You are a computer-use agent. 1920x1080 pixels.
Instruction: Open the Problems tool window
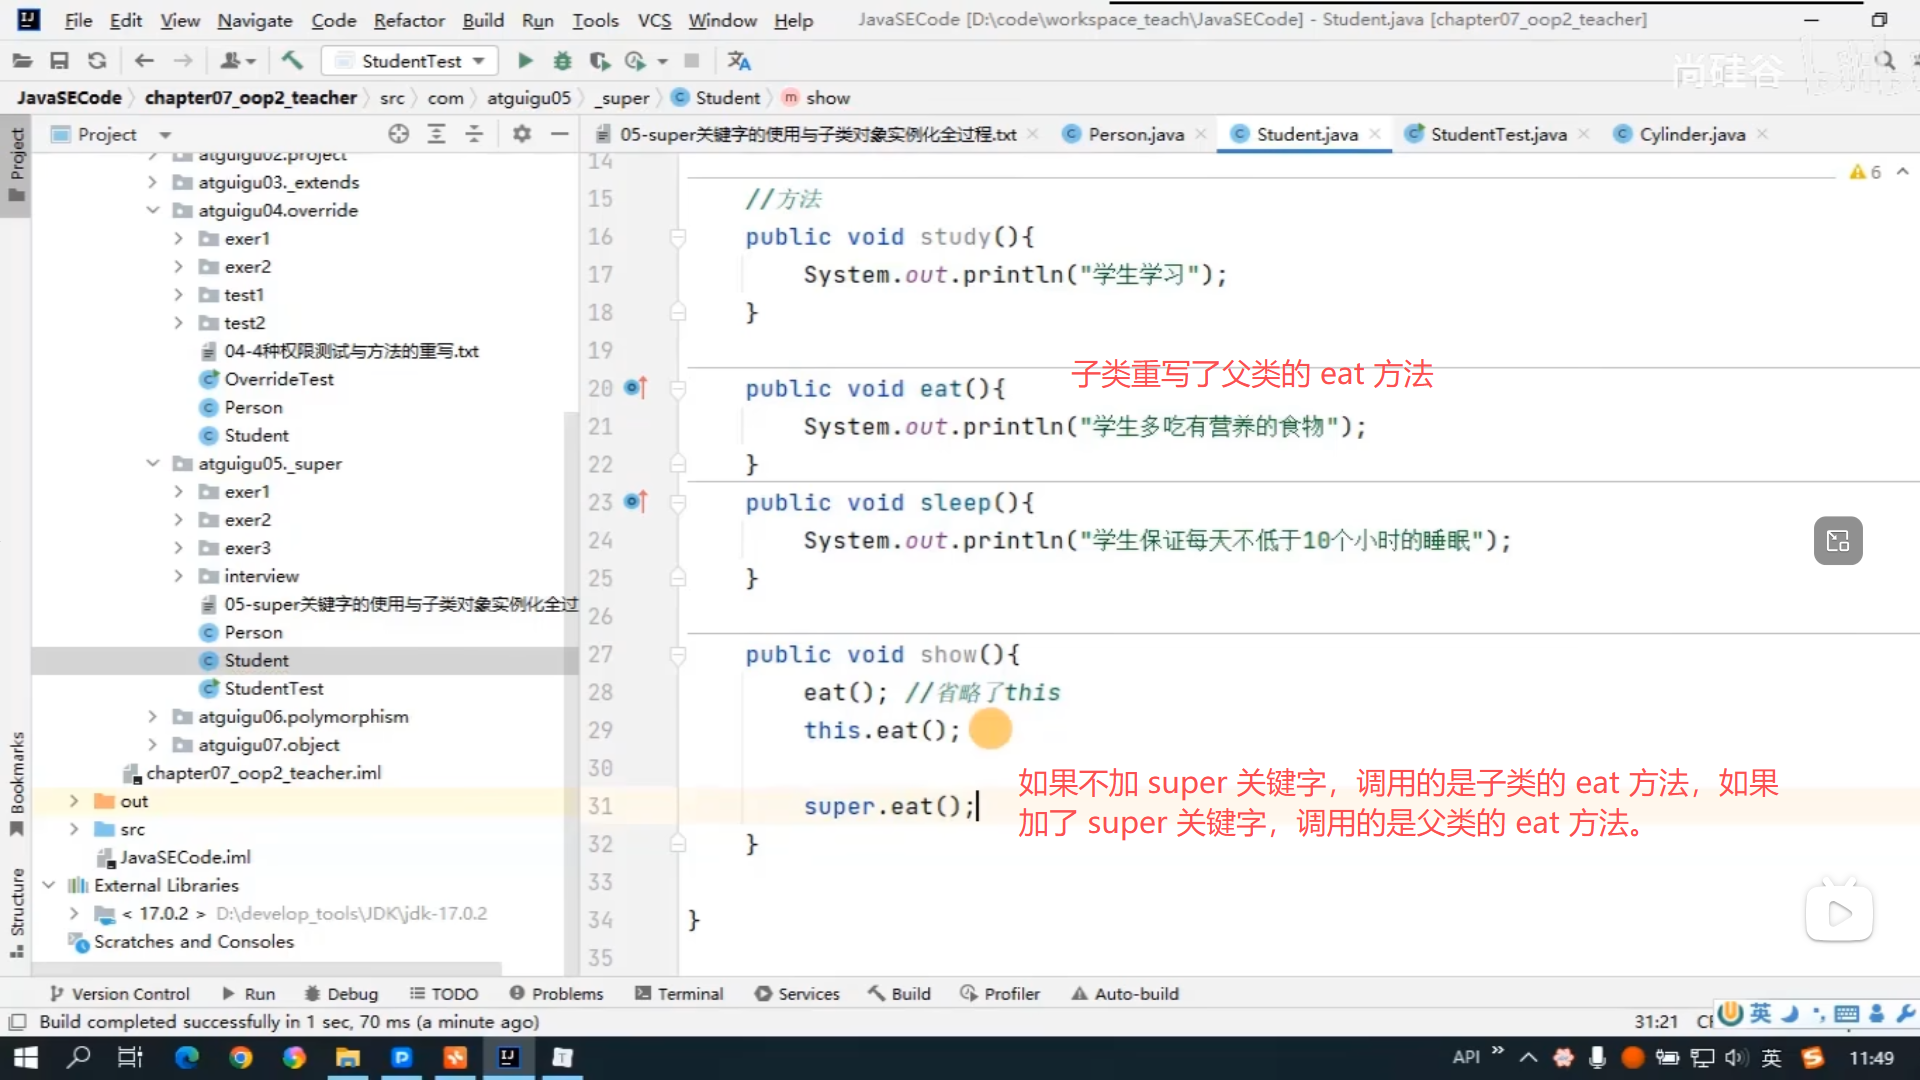coord(557,994)
